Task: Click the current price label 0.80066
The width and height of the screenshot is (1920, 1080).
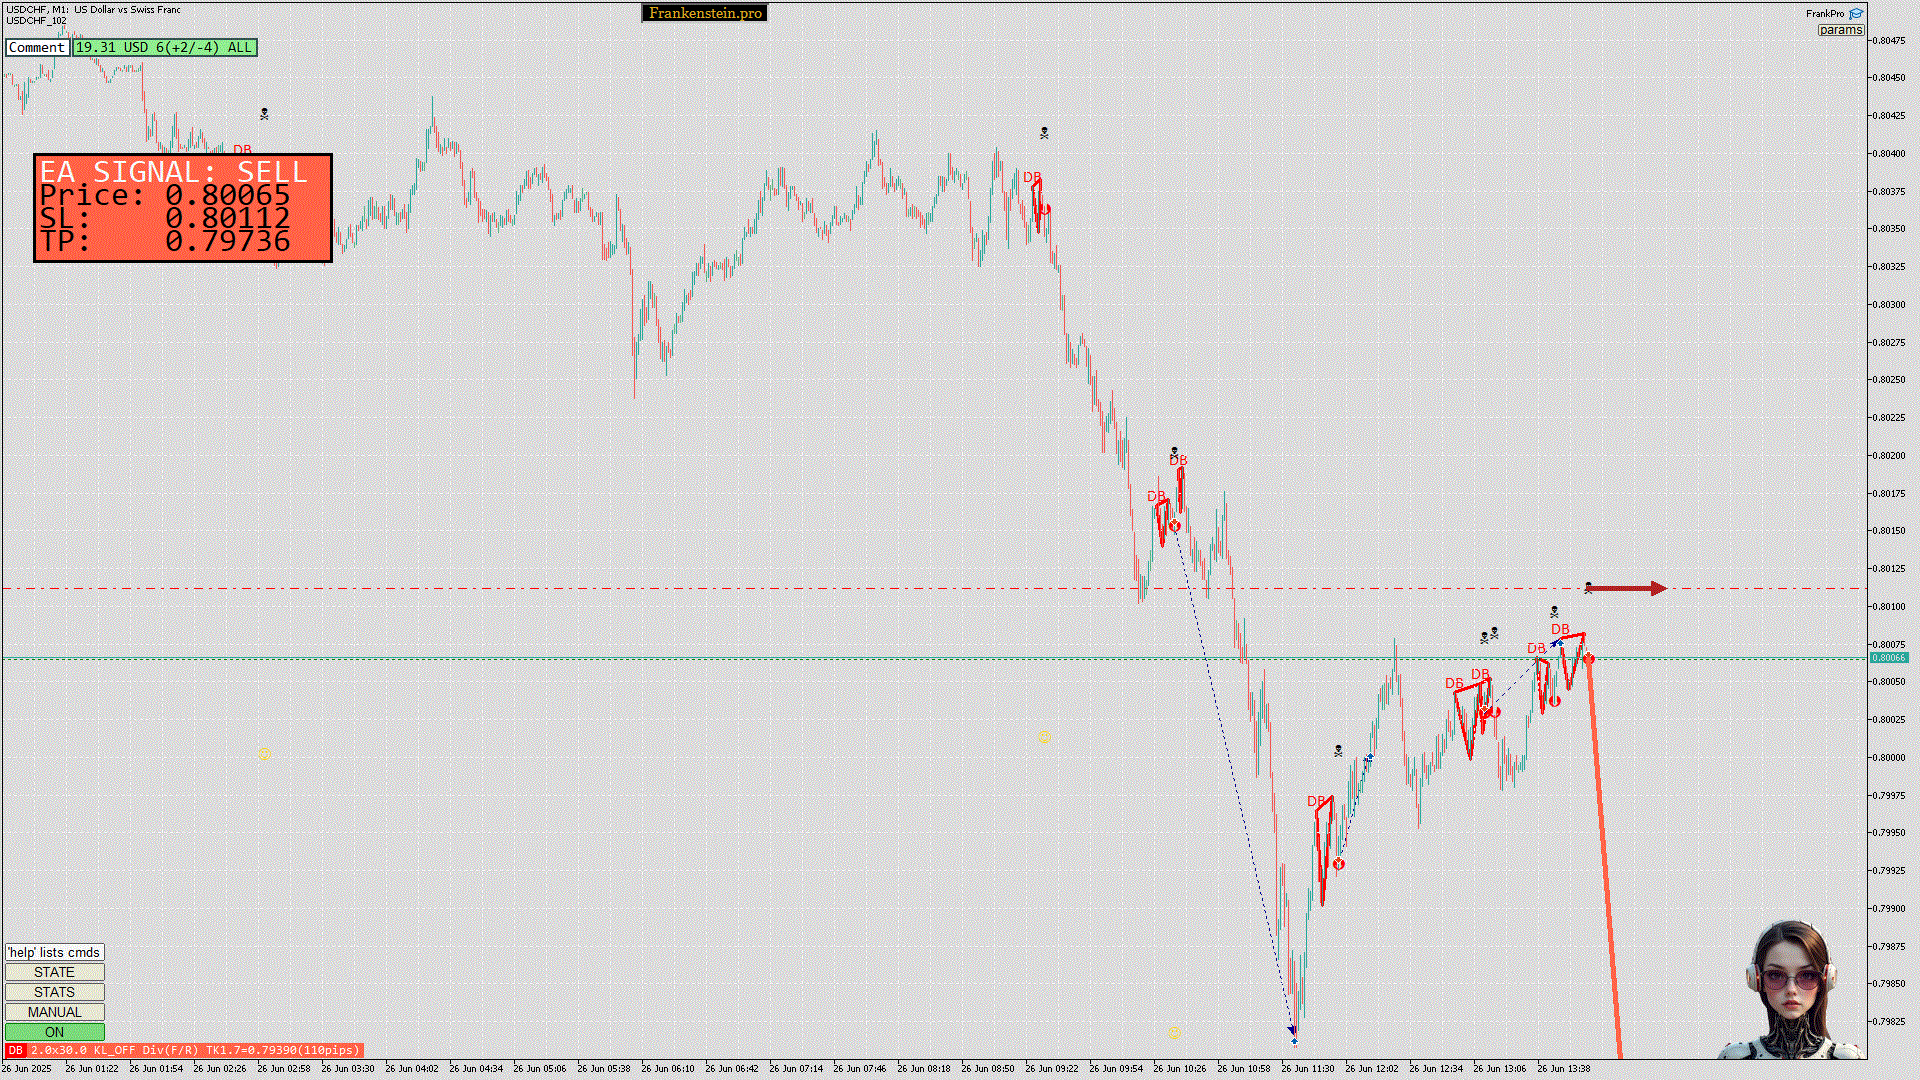Action: pos(1888,658)
